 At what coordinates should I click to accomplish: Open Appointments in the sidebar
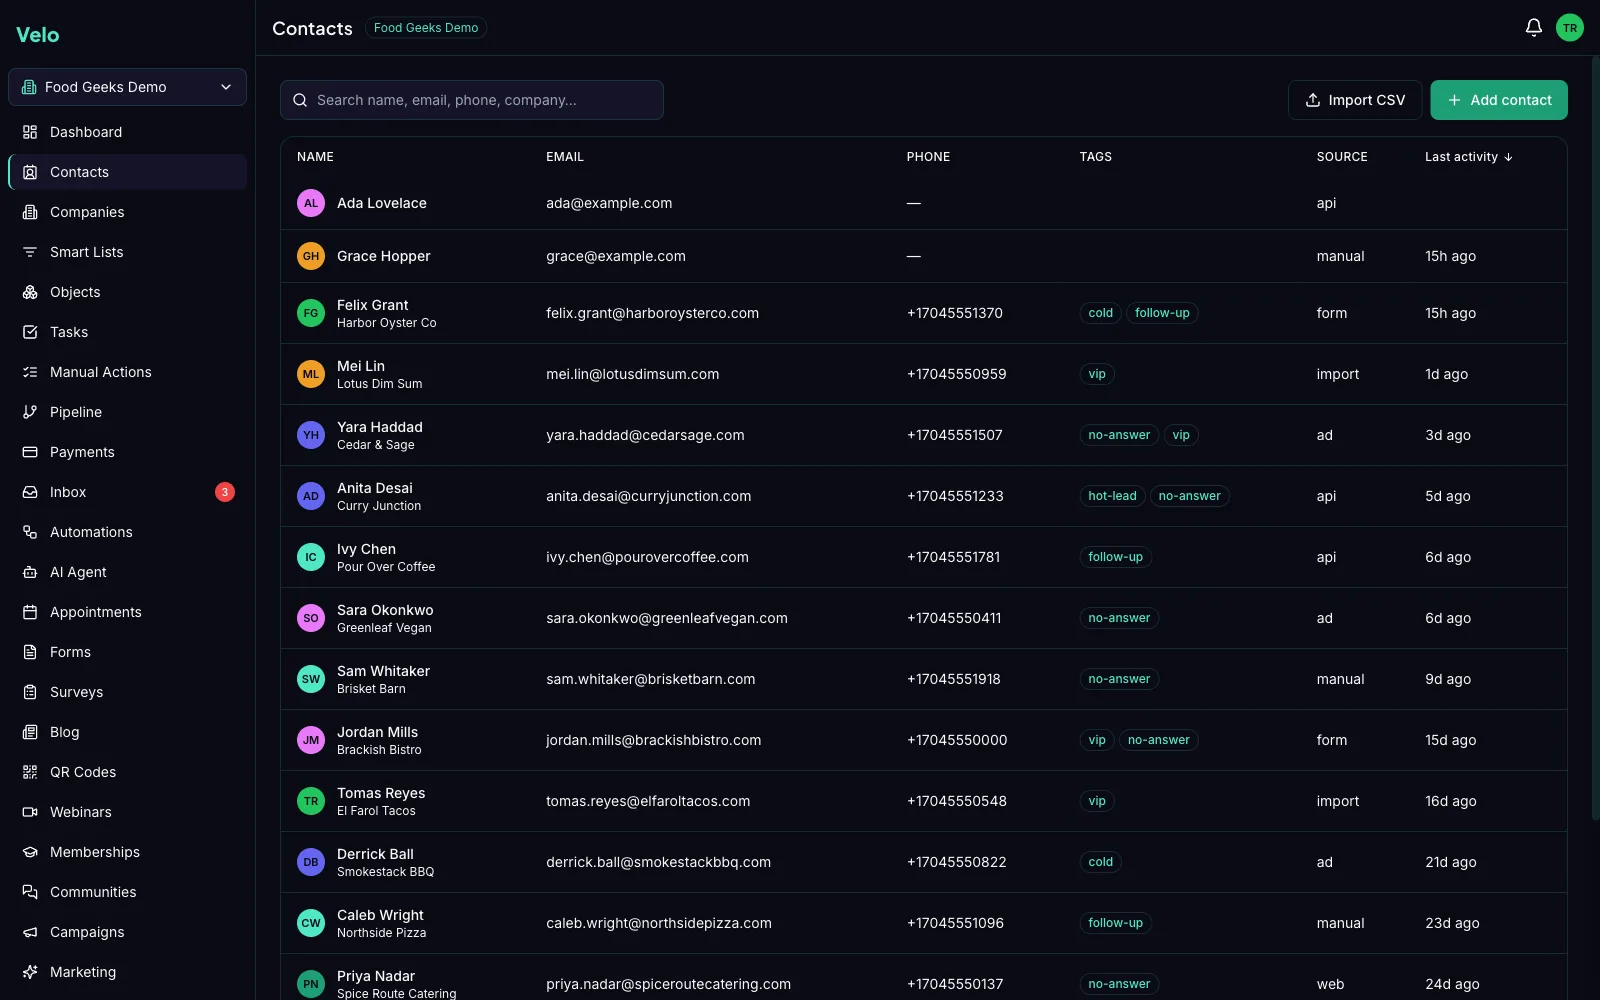point(127,612)
